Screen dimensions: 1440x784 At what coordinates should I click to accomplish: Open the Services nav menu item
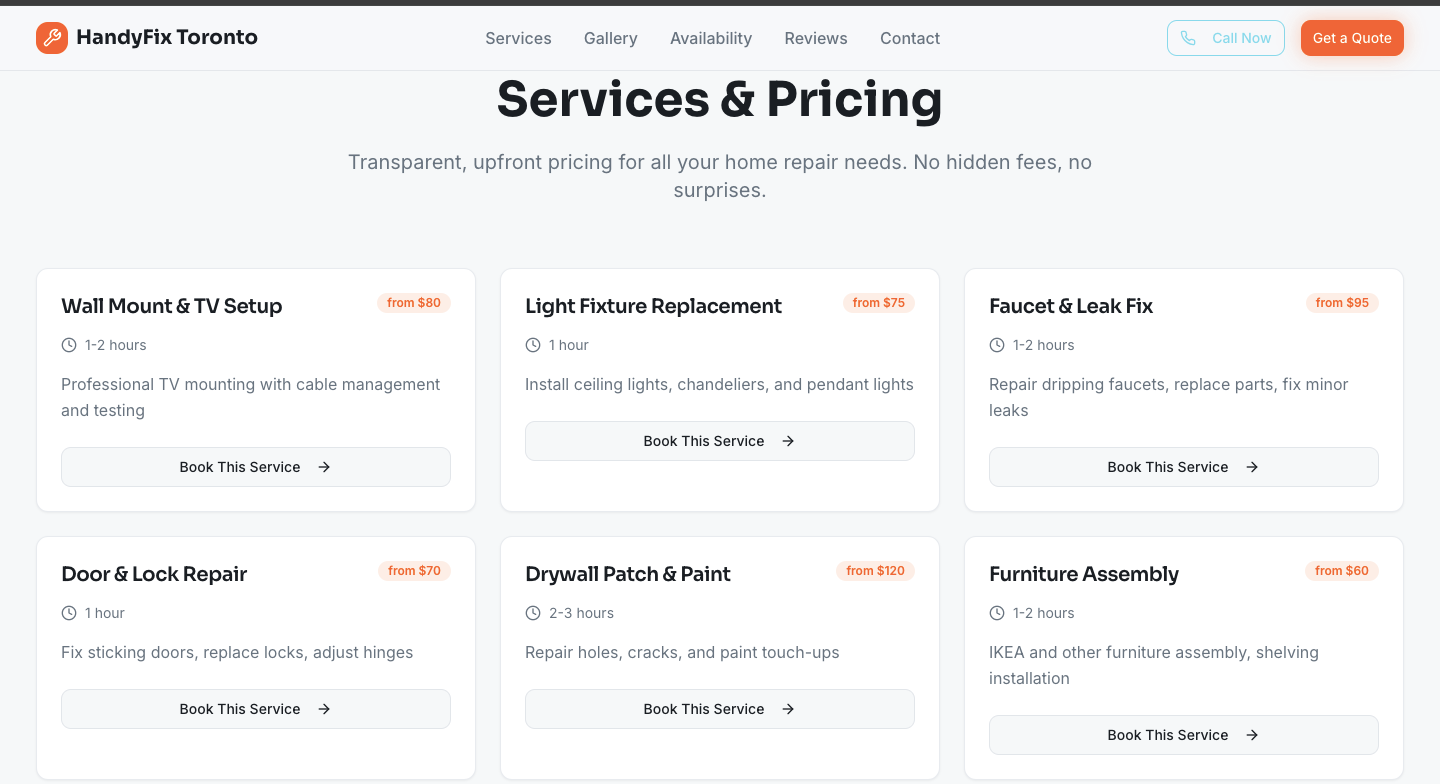[518, 38]
